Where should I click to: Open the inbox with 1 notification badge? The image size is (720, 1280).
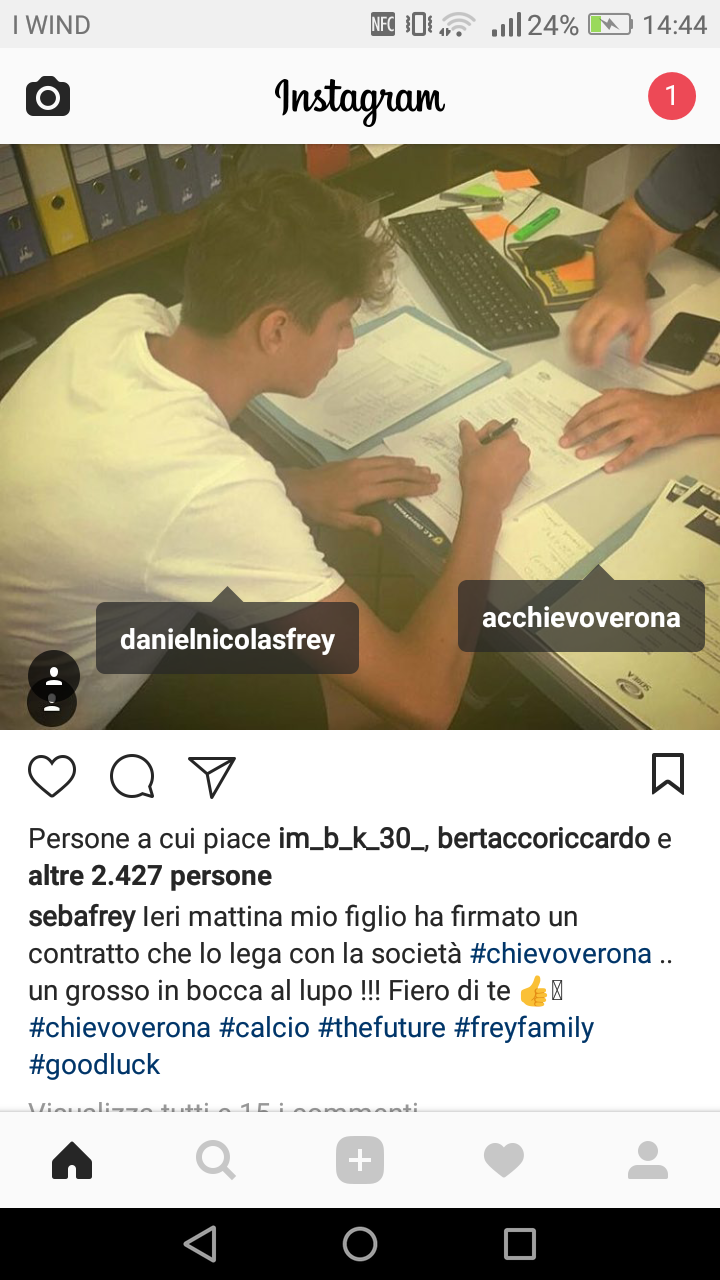point(671,96)
